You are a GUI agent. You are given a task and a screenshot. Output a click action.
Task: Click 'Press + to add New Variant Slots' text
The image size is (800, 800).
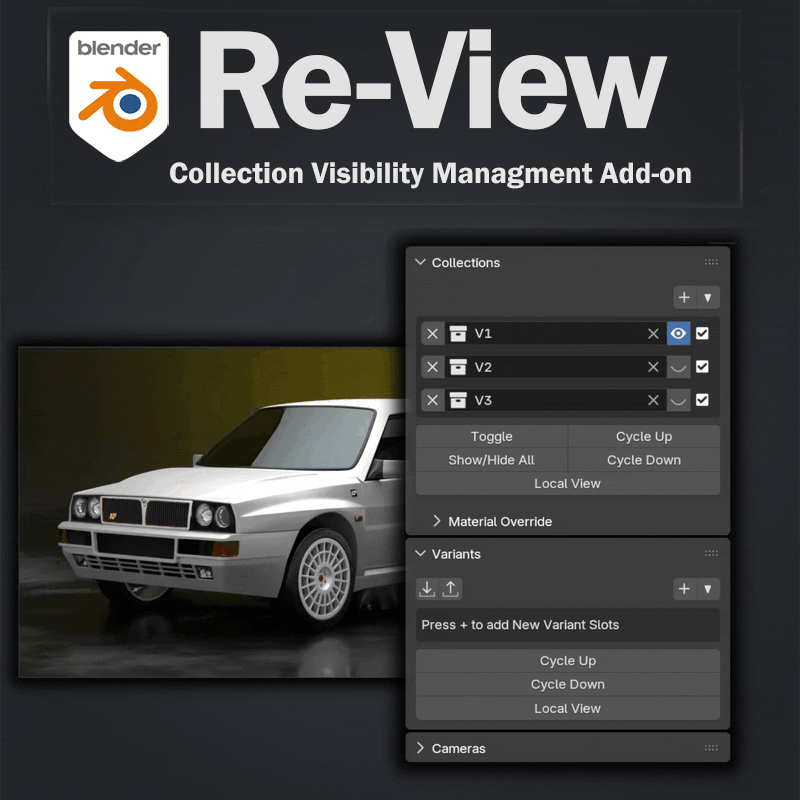click(520, 625)
